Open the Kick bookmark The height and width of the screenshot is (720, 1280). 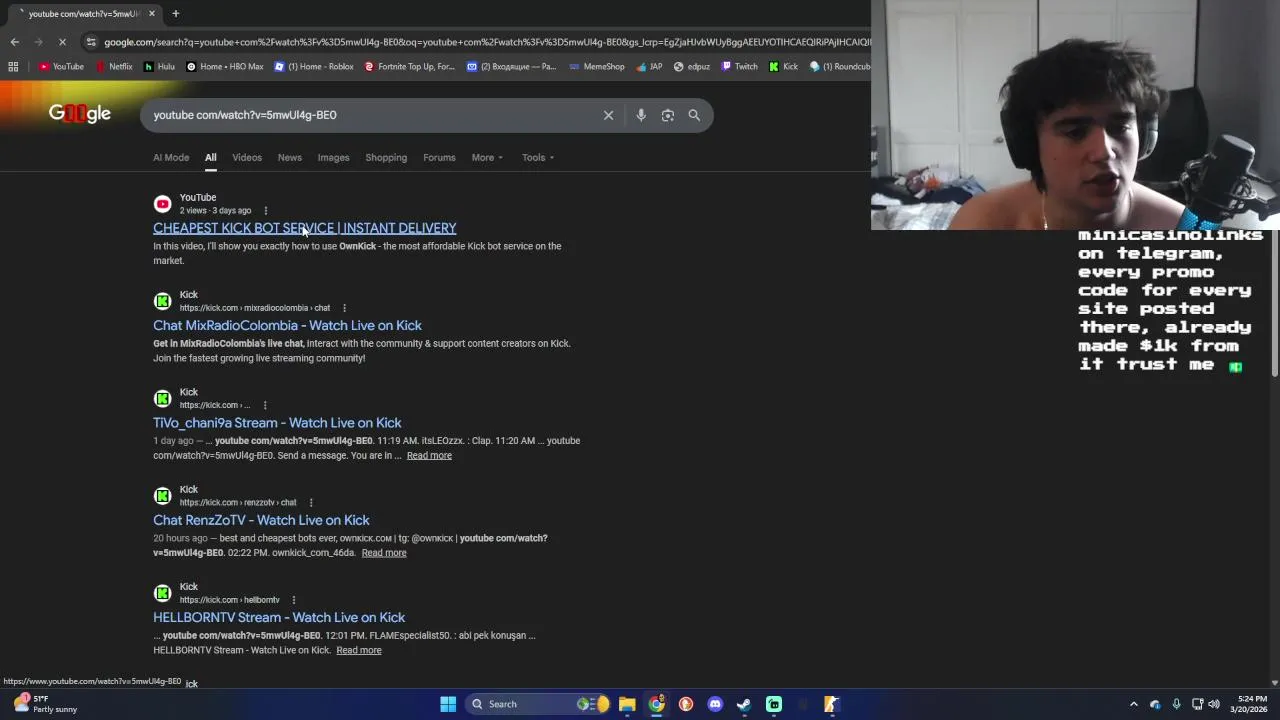point(784,67)
